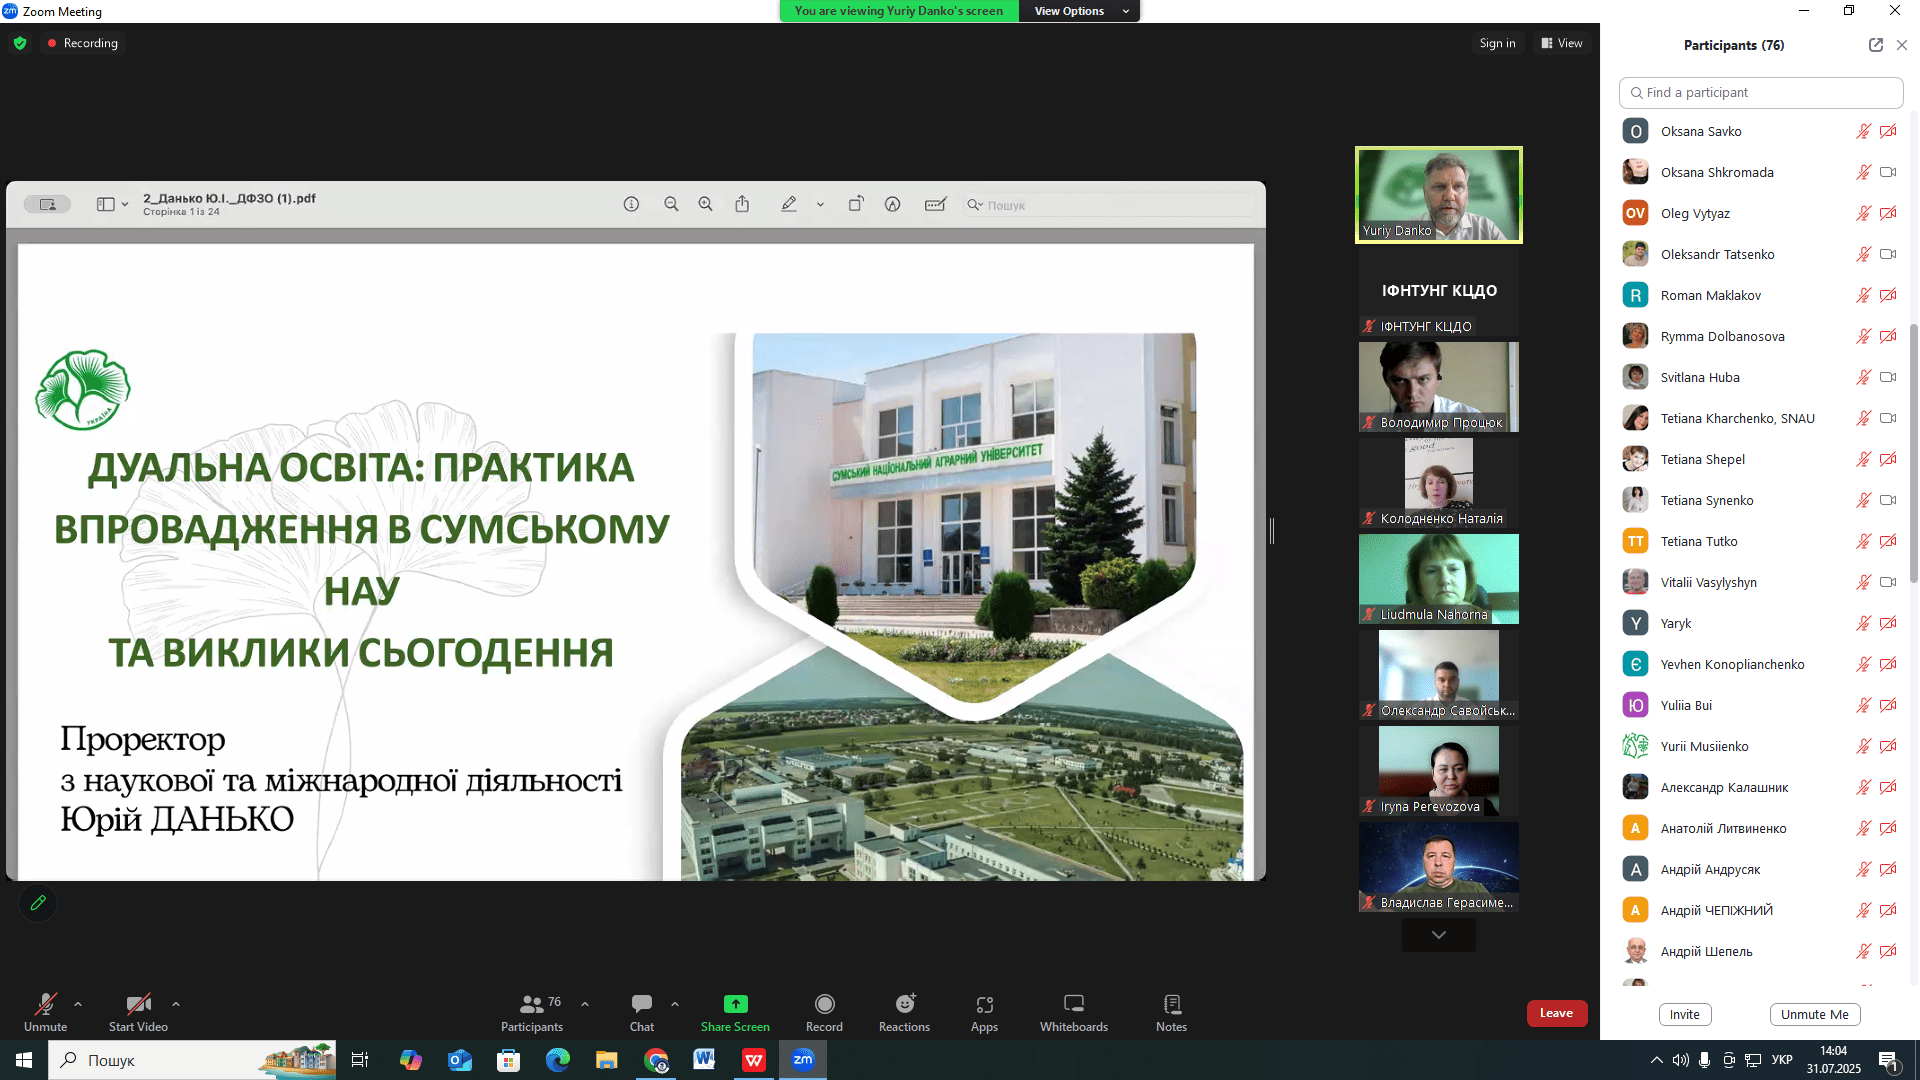Click the rotate icon in PDF toolbar
The image size is (1920, 1080).
pyautogui.click(x=856, y=204)
